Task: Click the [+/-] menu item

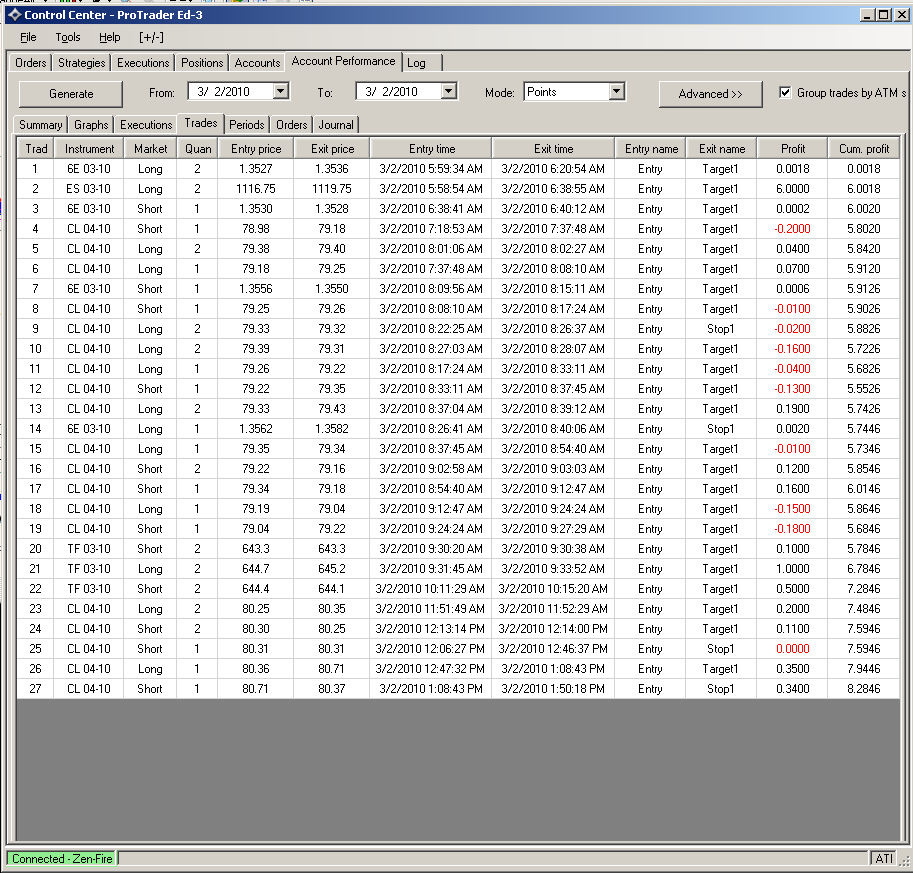Action: (151, 37)
